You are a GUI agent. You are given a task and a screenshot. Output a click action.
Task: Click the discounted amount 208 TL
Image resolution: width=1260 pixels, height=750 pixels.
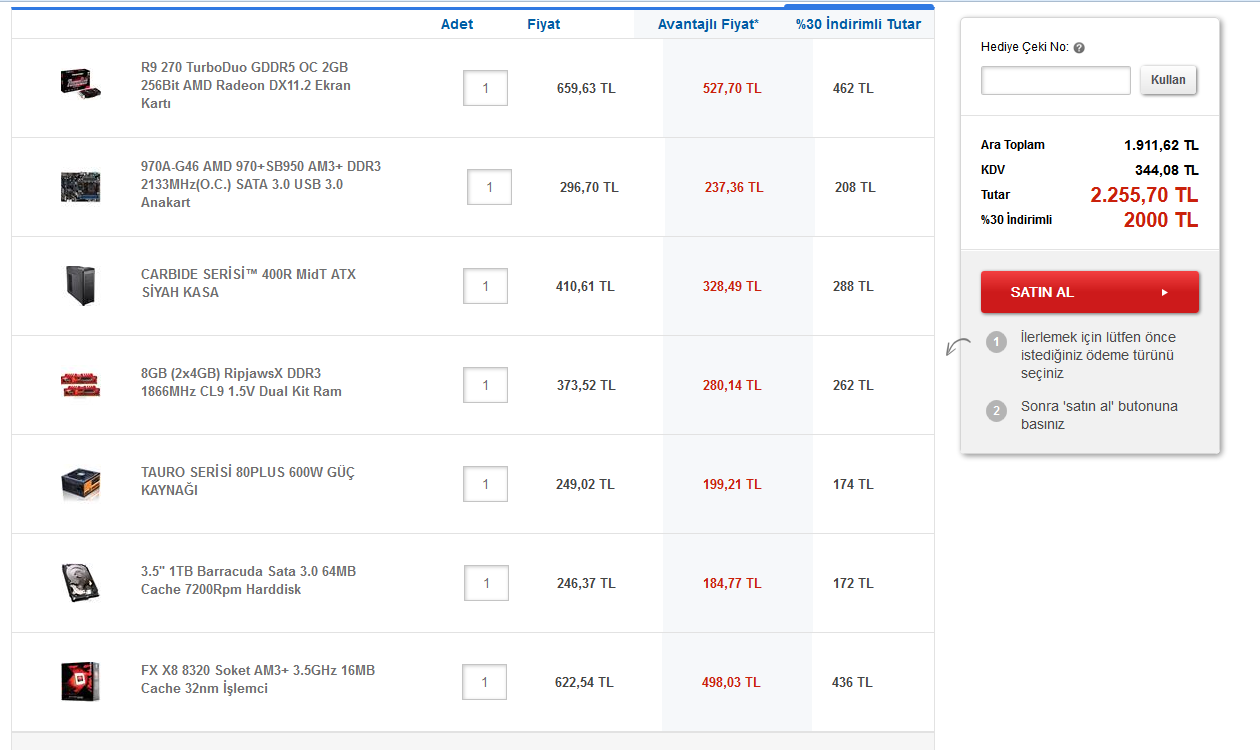point(855,187)
